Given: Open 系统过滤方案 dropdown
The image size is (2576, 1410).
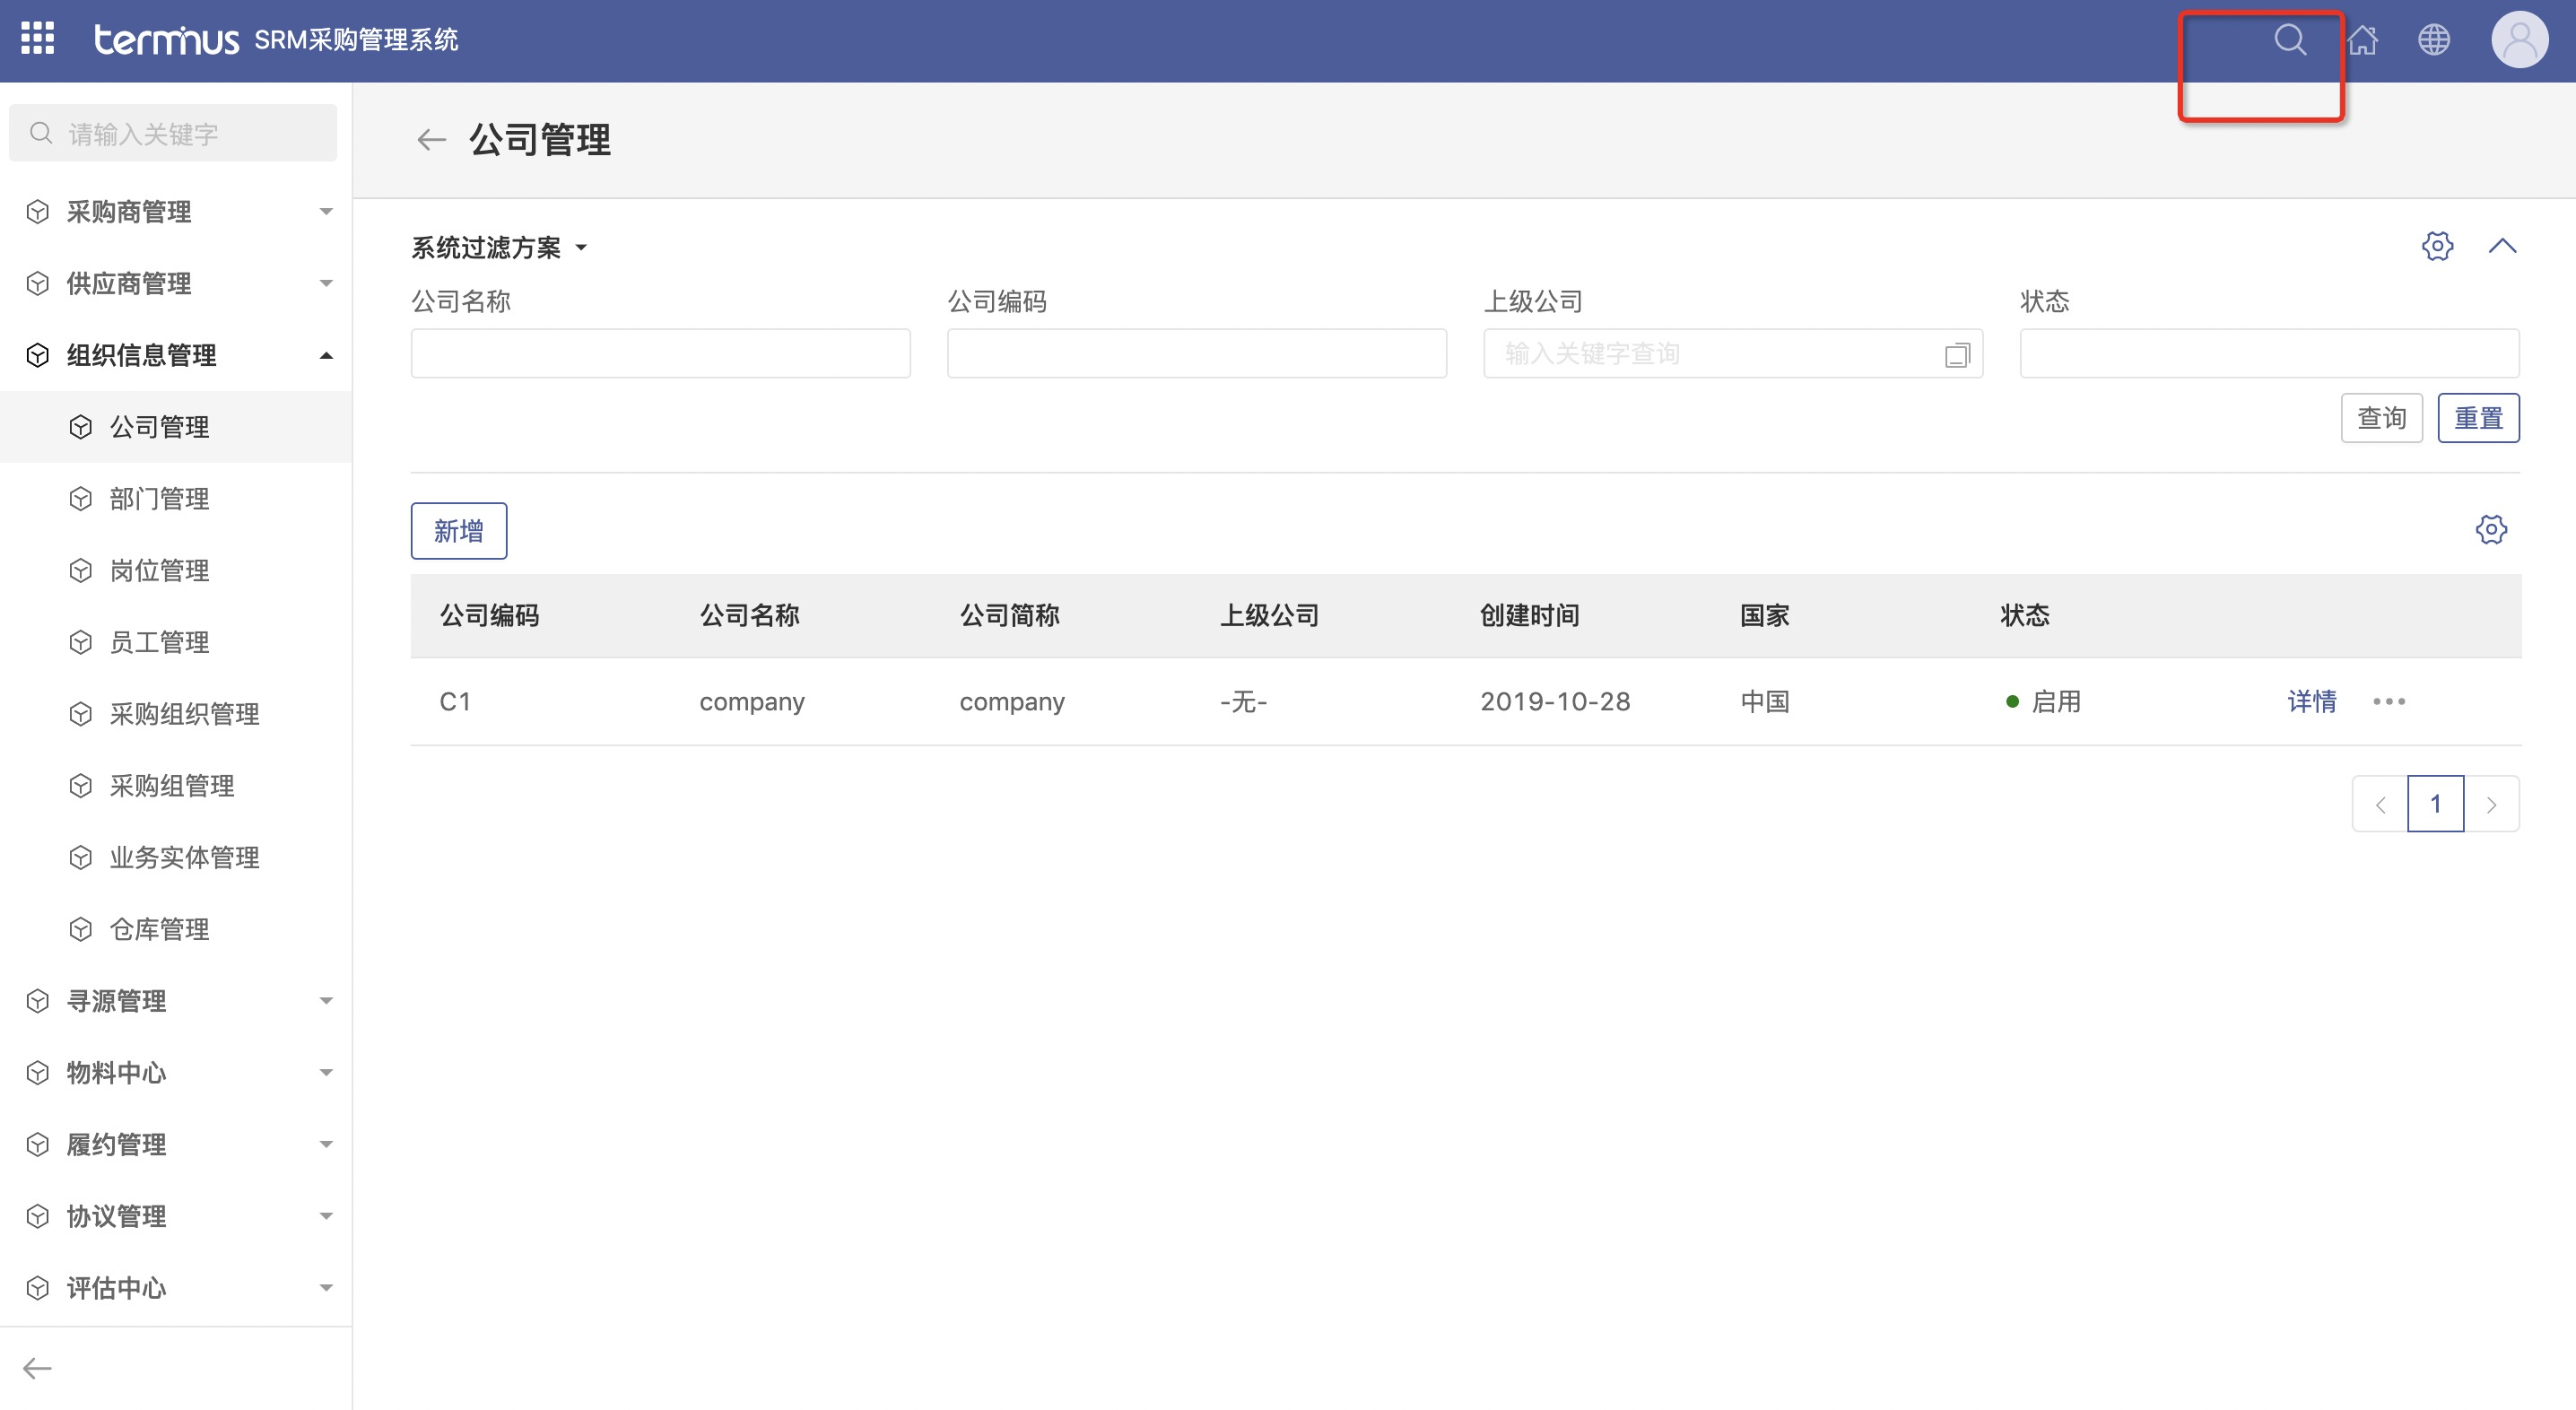Looking at the screenshot, I should pos(499,248).
